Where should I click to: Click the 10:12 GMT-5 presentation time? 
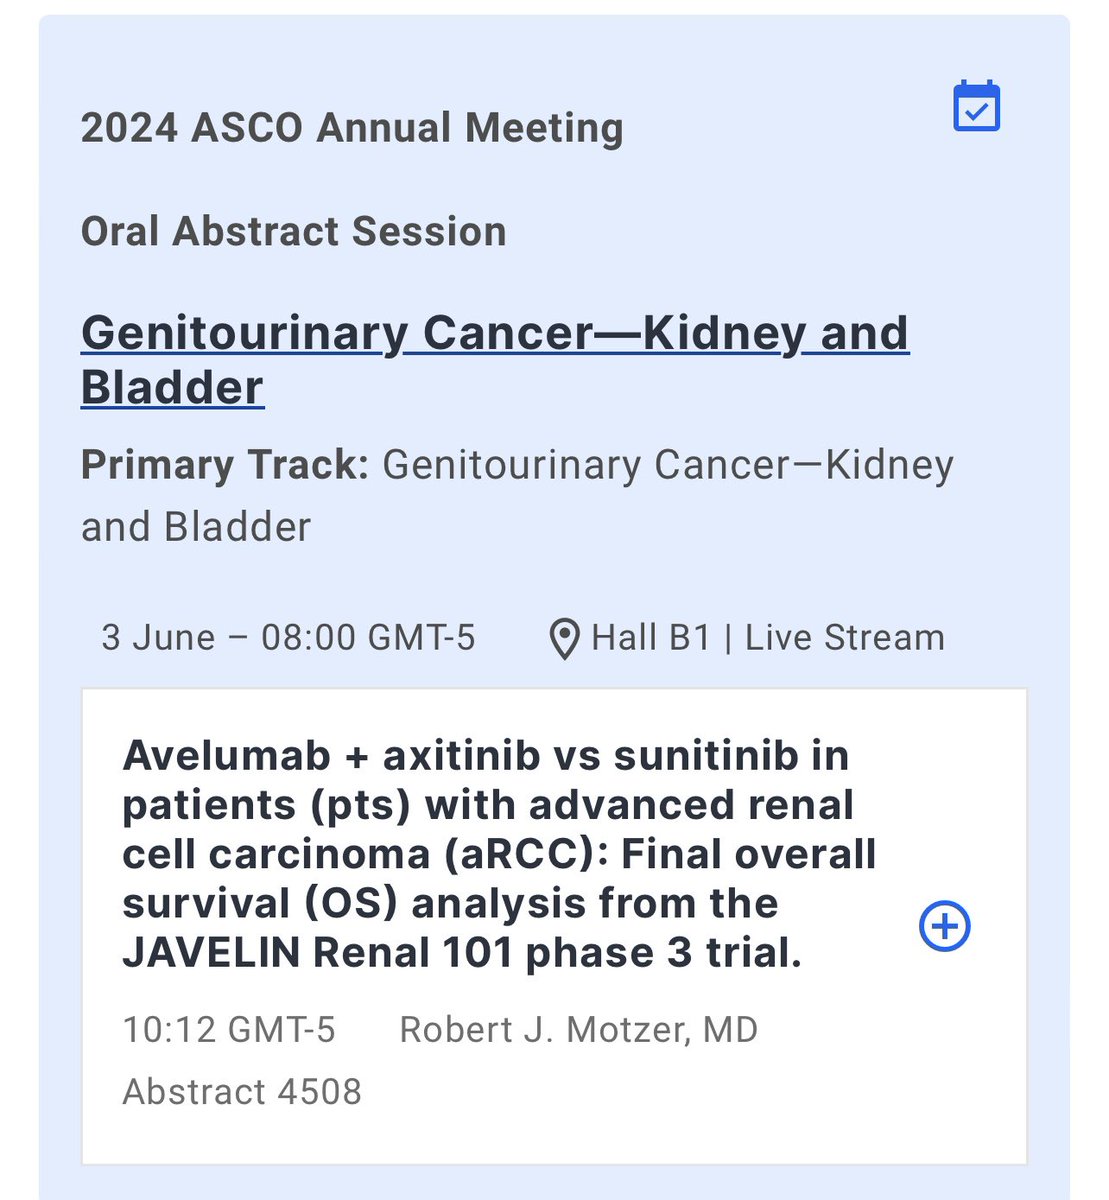(x=229, y=1030)
